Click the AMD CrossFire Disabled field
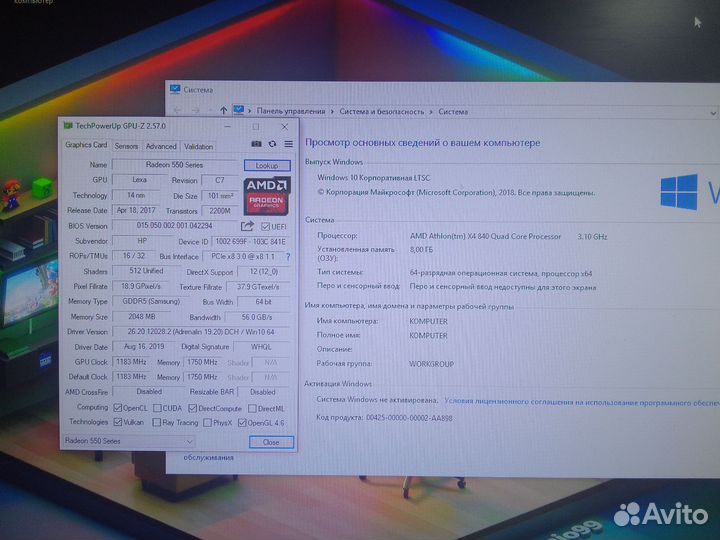The image size is (720, 540). [x=149, y=392]
